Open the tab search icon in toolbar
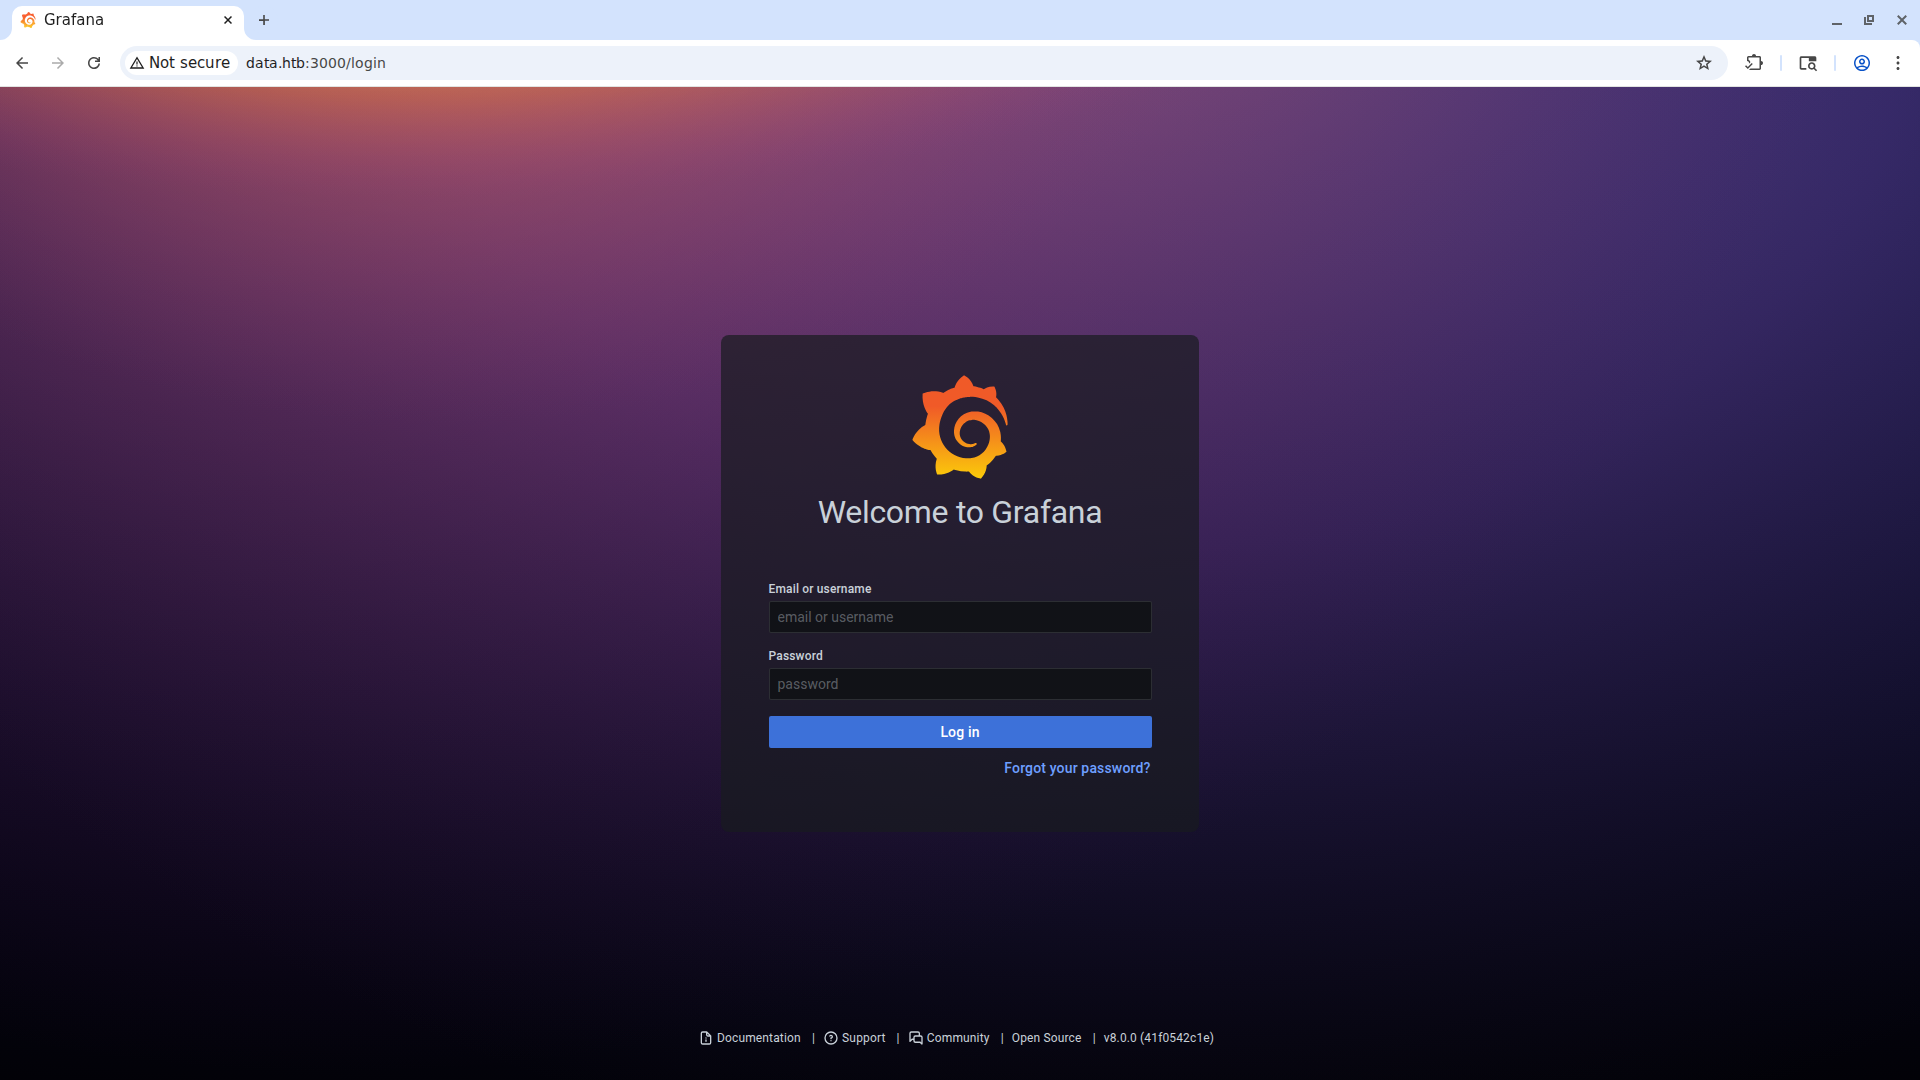Screen dimensions: 1920x1080 tap(1808, 63)
